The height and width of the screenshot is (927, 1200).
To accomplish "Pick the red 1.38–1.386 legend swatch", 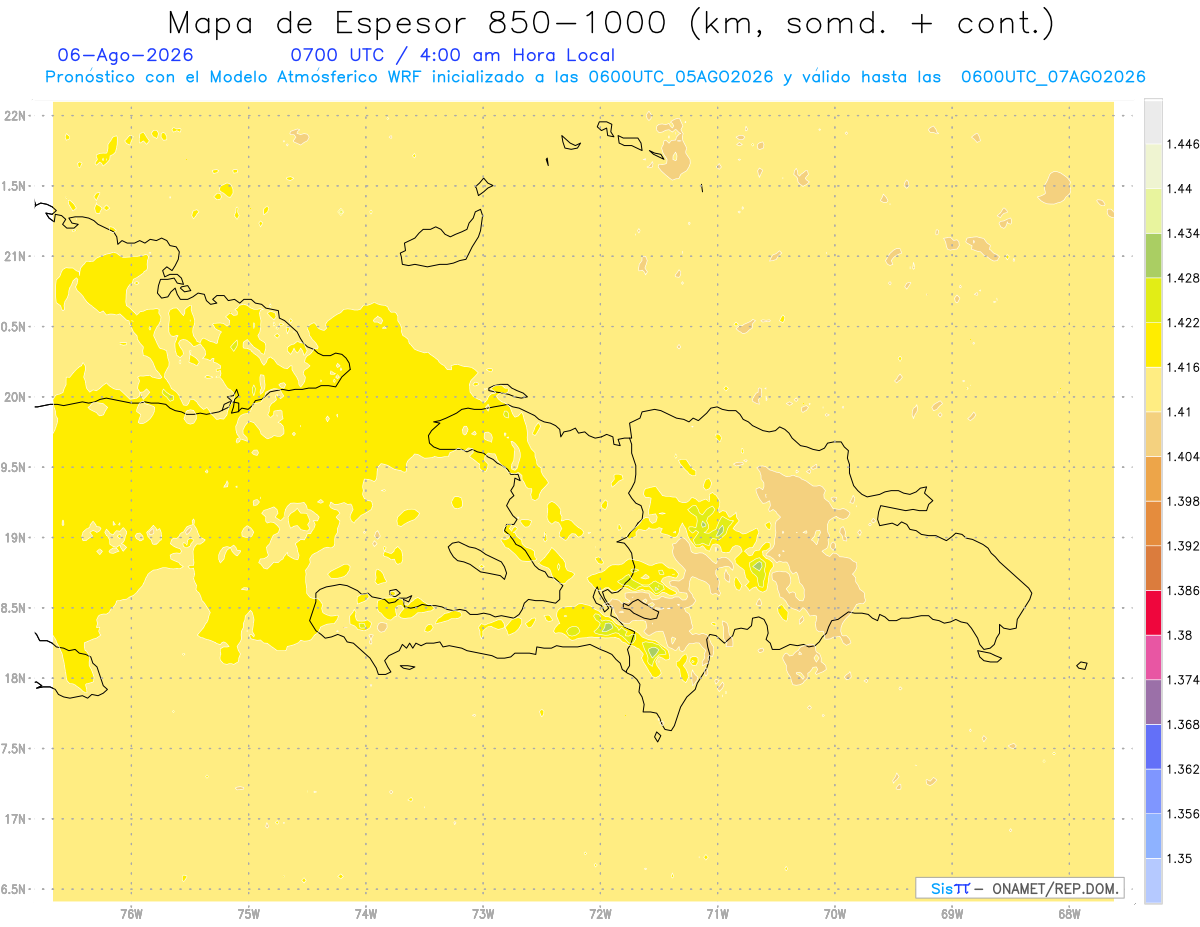I will (x=1153, y=612).
